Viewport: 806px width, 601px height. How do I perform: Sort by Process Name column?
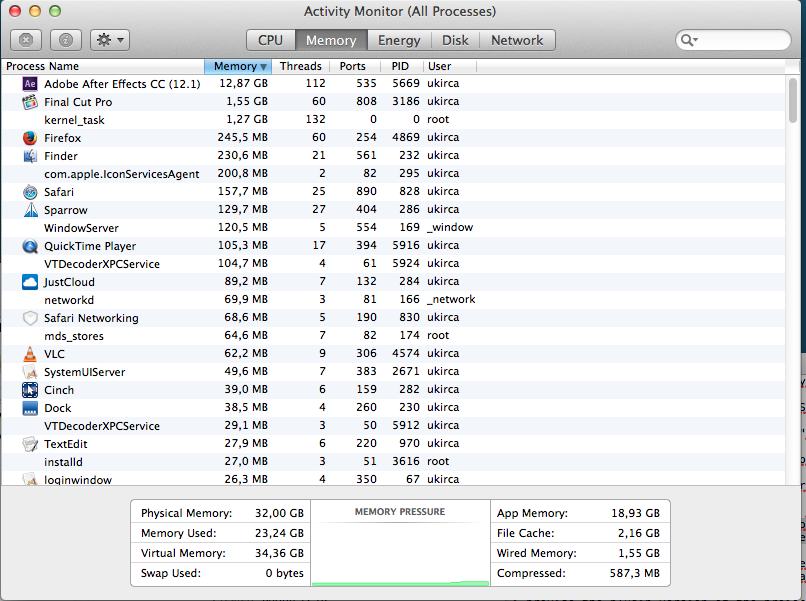103,66
